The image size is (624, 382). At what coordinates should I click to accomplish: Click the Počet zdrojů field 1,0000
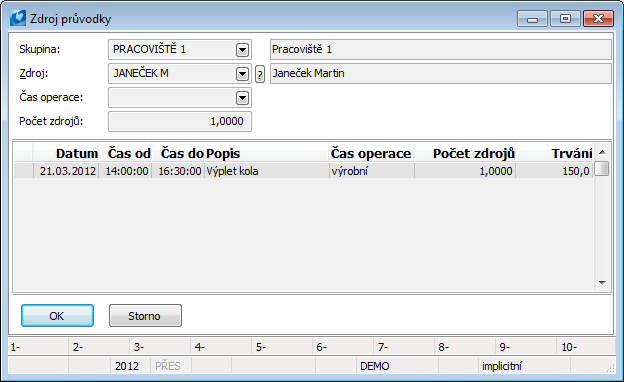click(180, 121)
